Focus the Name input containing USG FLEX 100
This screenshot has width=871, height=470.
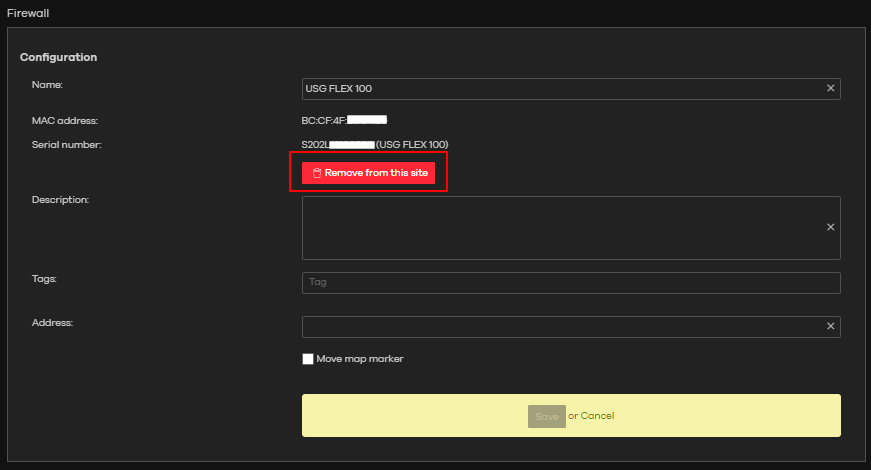point(560,89)
